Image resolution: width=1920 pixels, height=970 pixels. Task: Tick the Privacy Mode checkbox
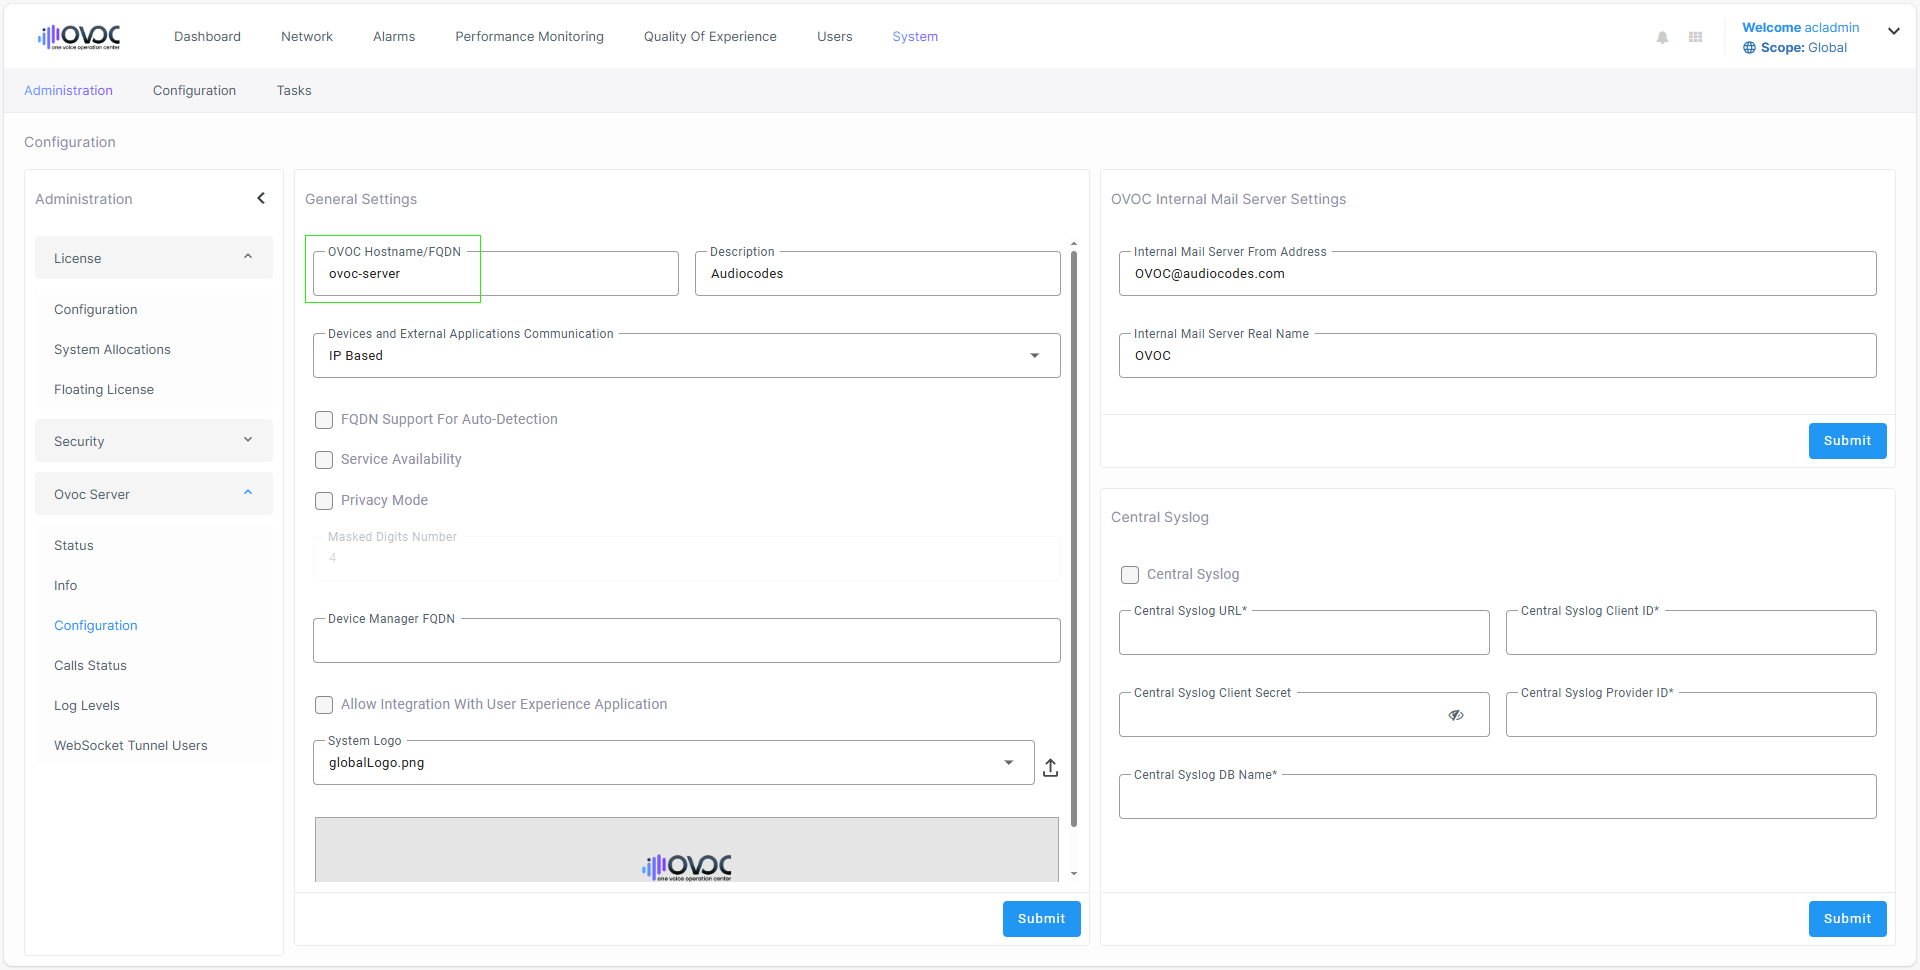(x=324, y=501)
